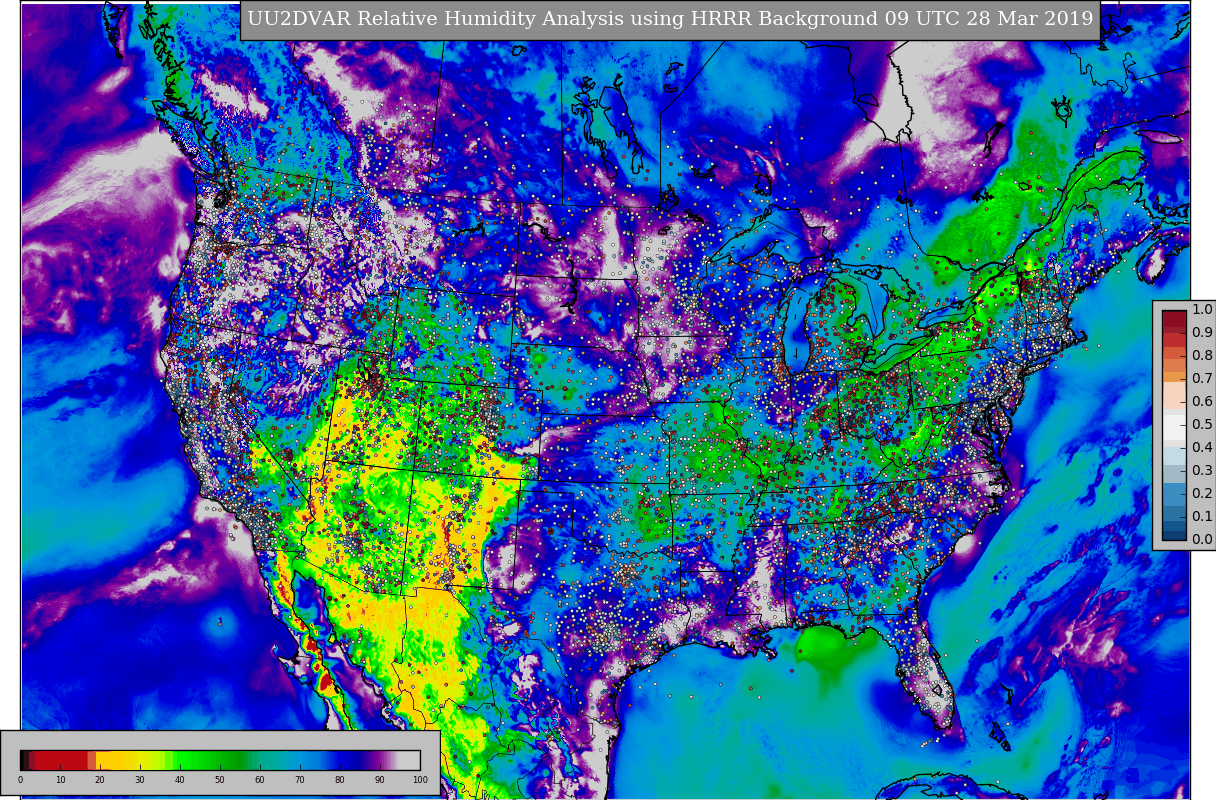Select the green band of the humidity colorbar
This screenshot has height=800, width=1216.
click(209, 760)
